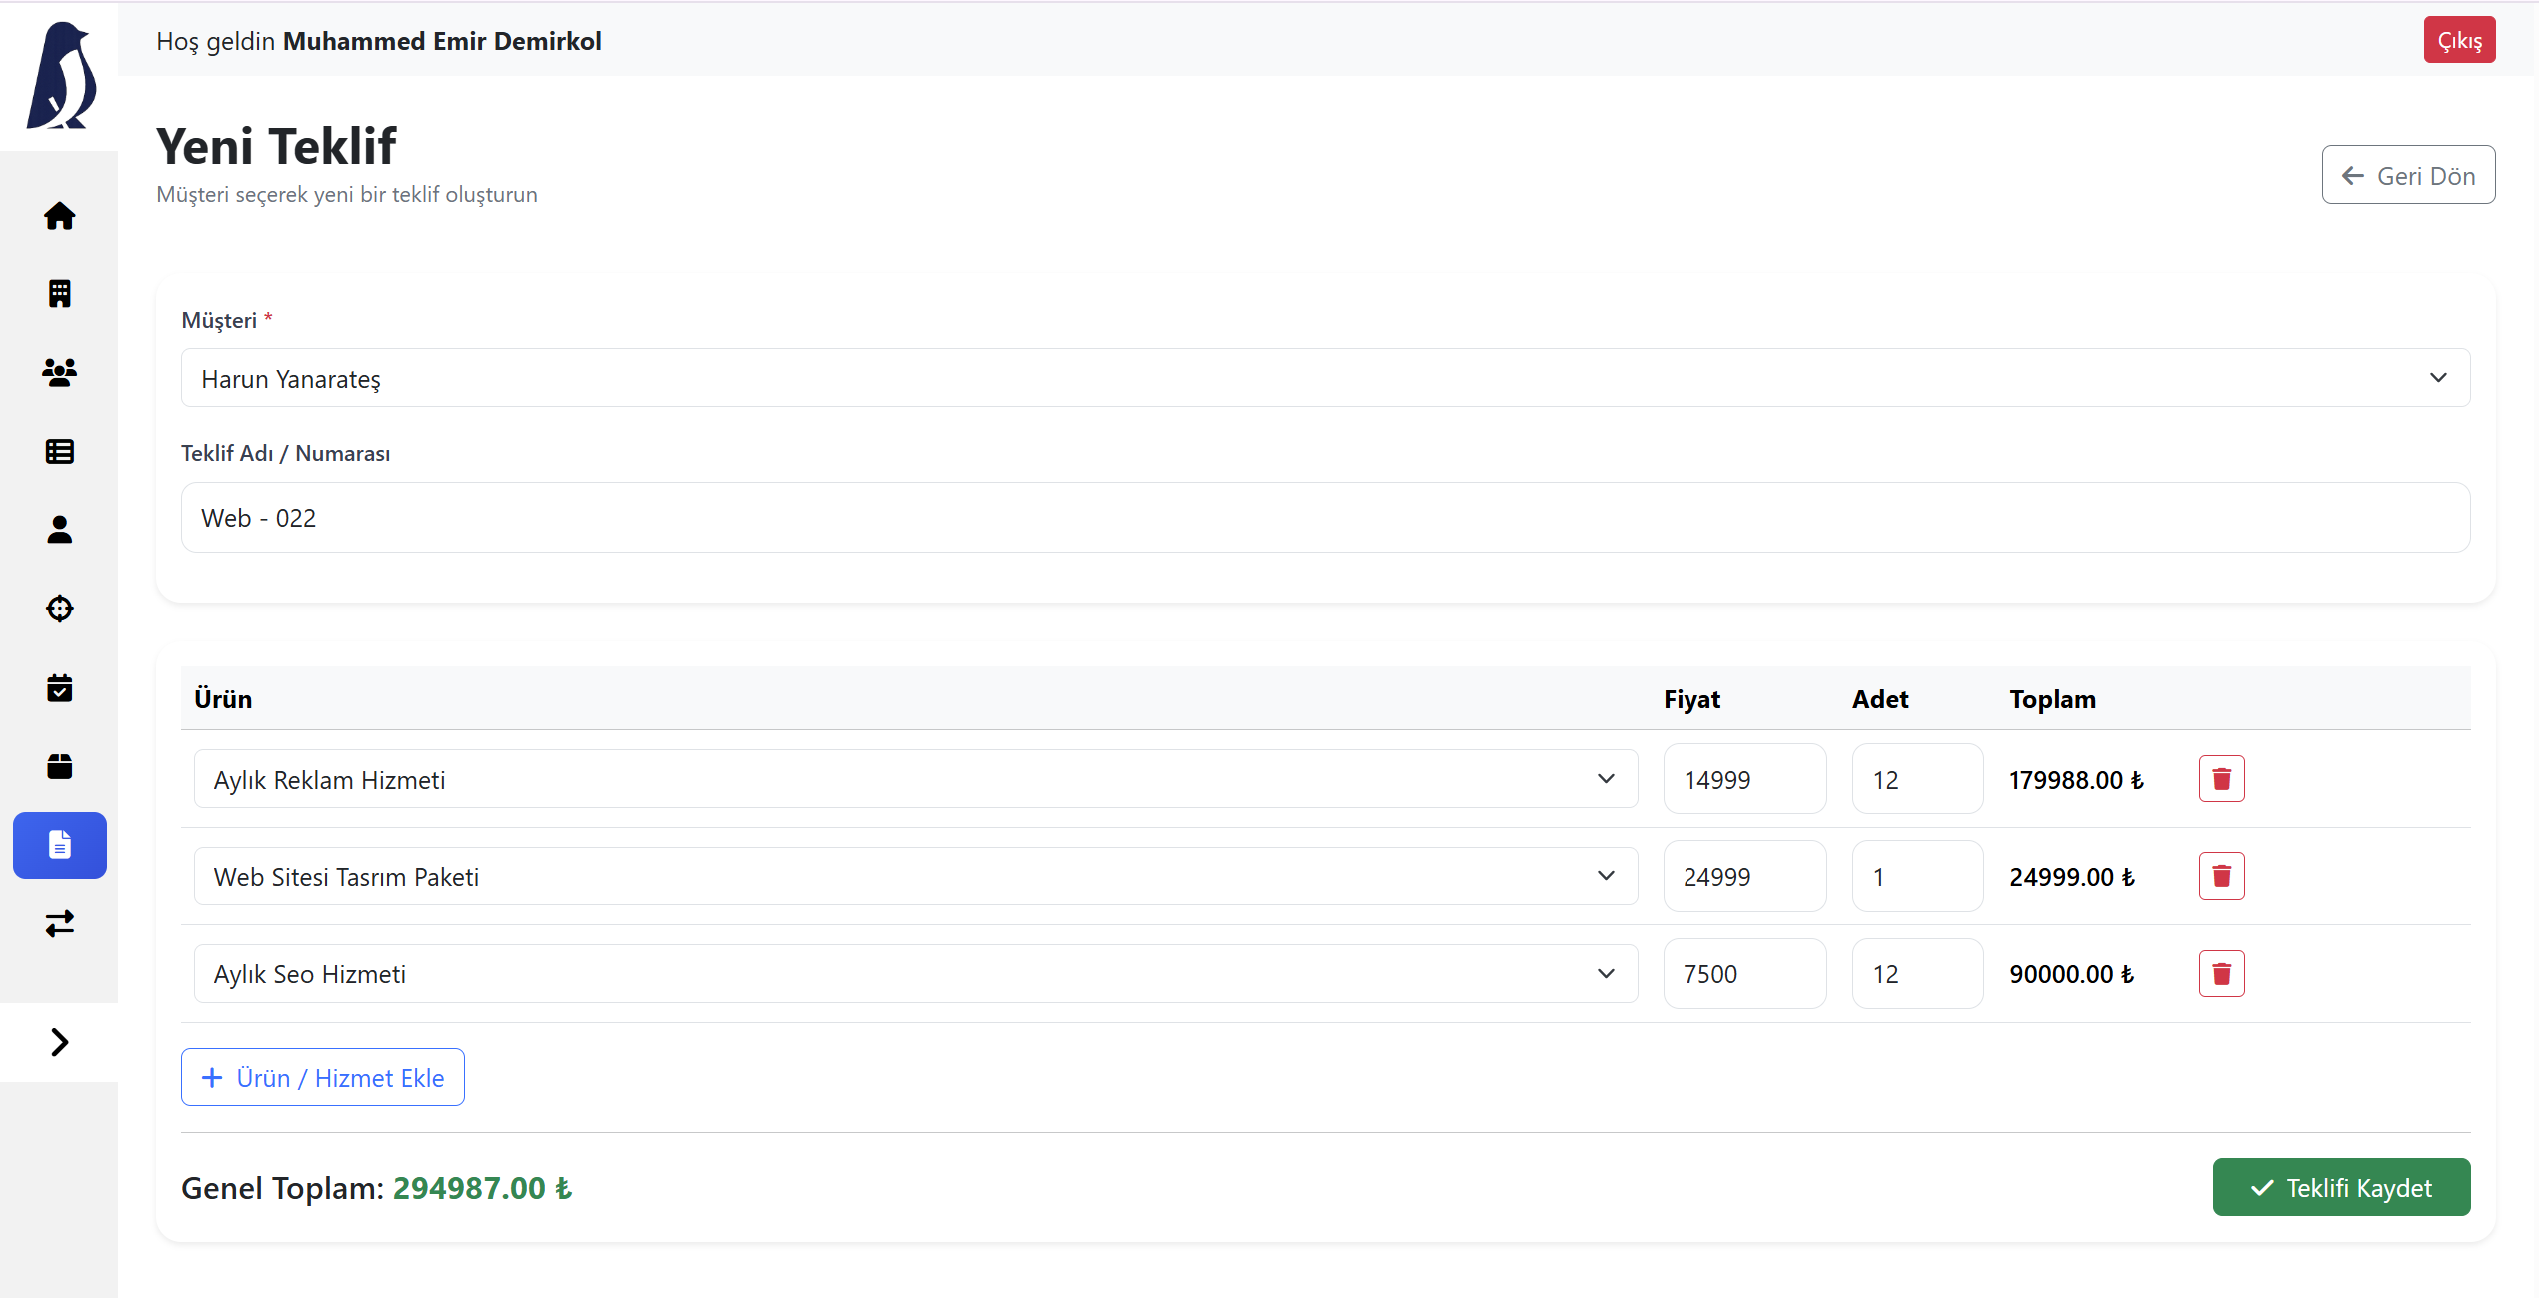Screen dimensions: 2539x1298
Task: Click the Ürün / Hizmet Ekle button
Action: tap(322, 1077)
